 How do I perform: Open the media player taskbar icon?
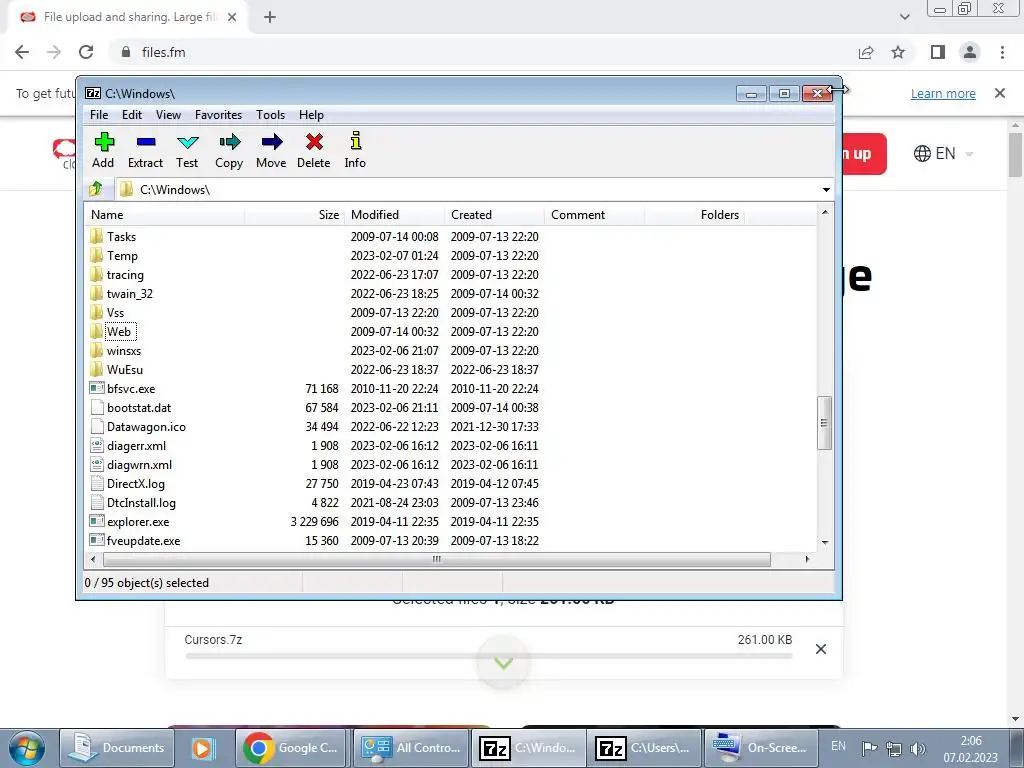[202, 748]
